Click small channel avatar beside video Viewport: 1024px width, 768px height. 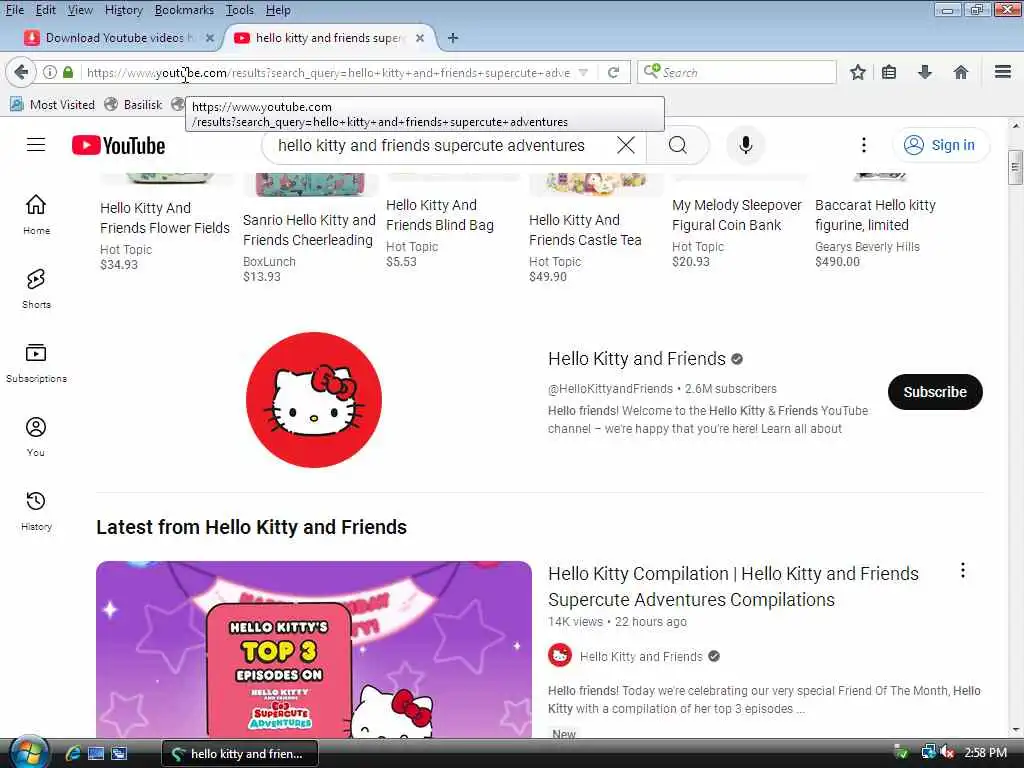pyautogui.click(x=560, y=655)
